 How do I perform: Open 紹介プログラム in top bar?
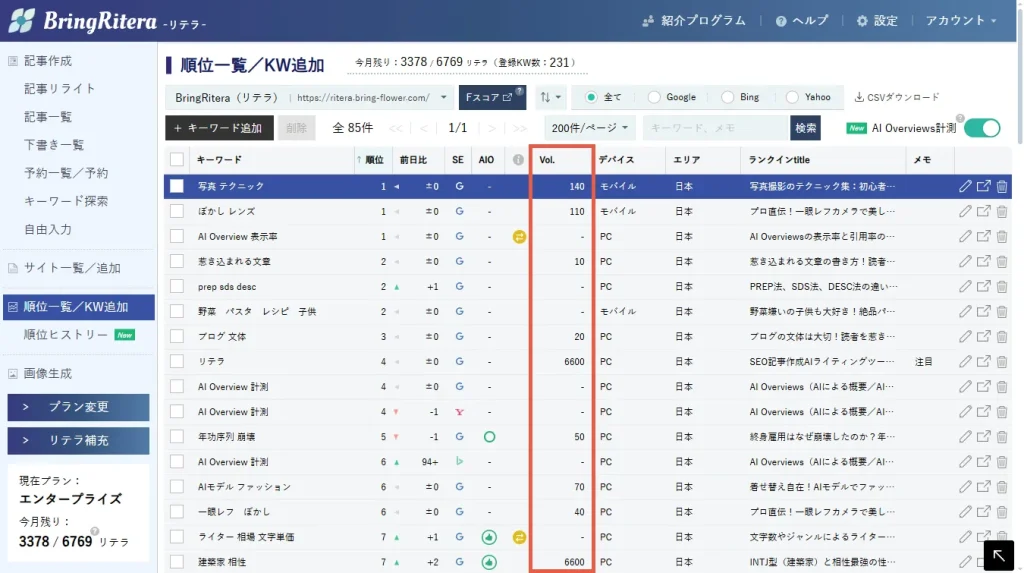coord(694,21)
